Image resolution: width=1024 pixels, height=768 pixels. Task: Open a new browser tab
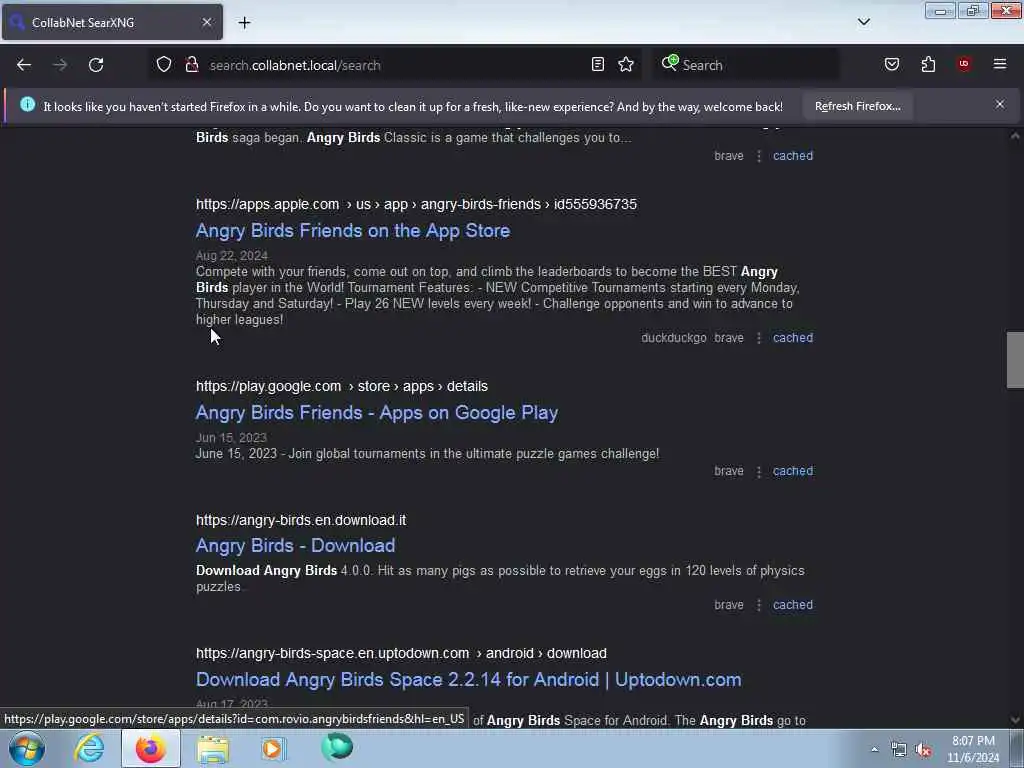244,23
